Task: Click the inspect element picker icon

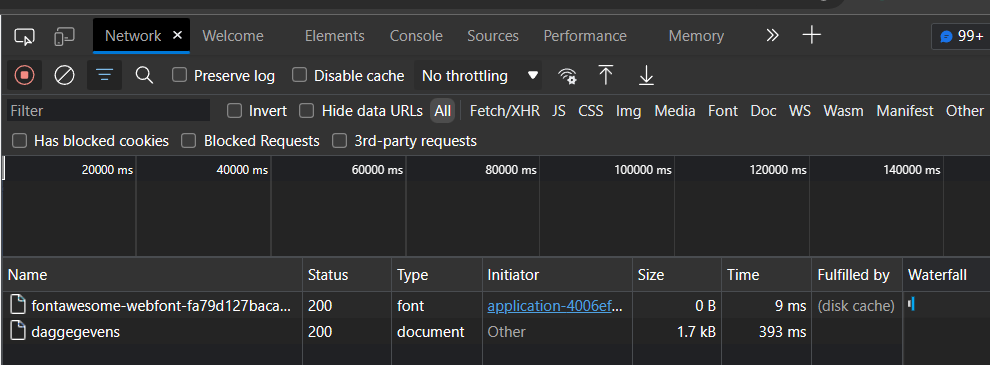Action: [x=24, y=37]
